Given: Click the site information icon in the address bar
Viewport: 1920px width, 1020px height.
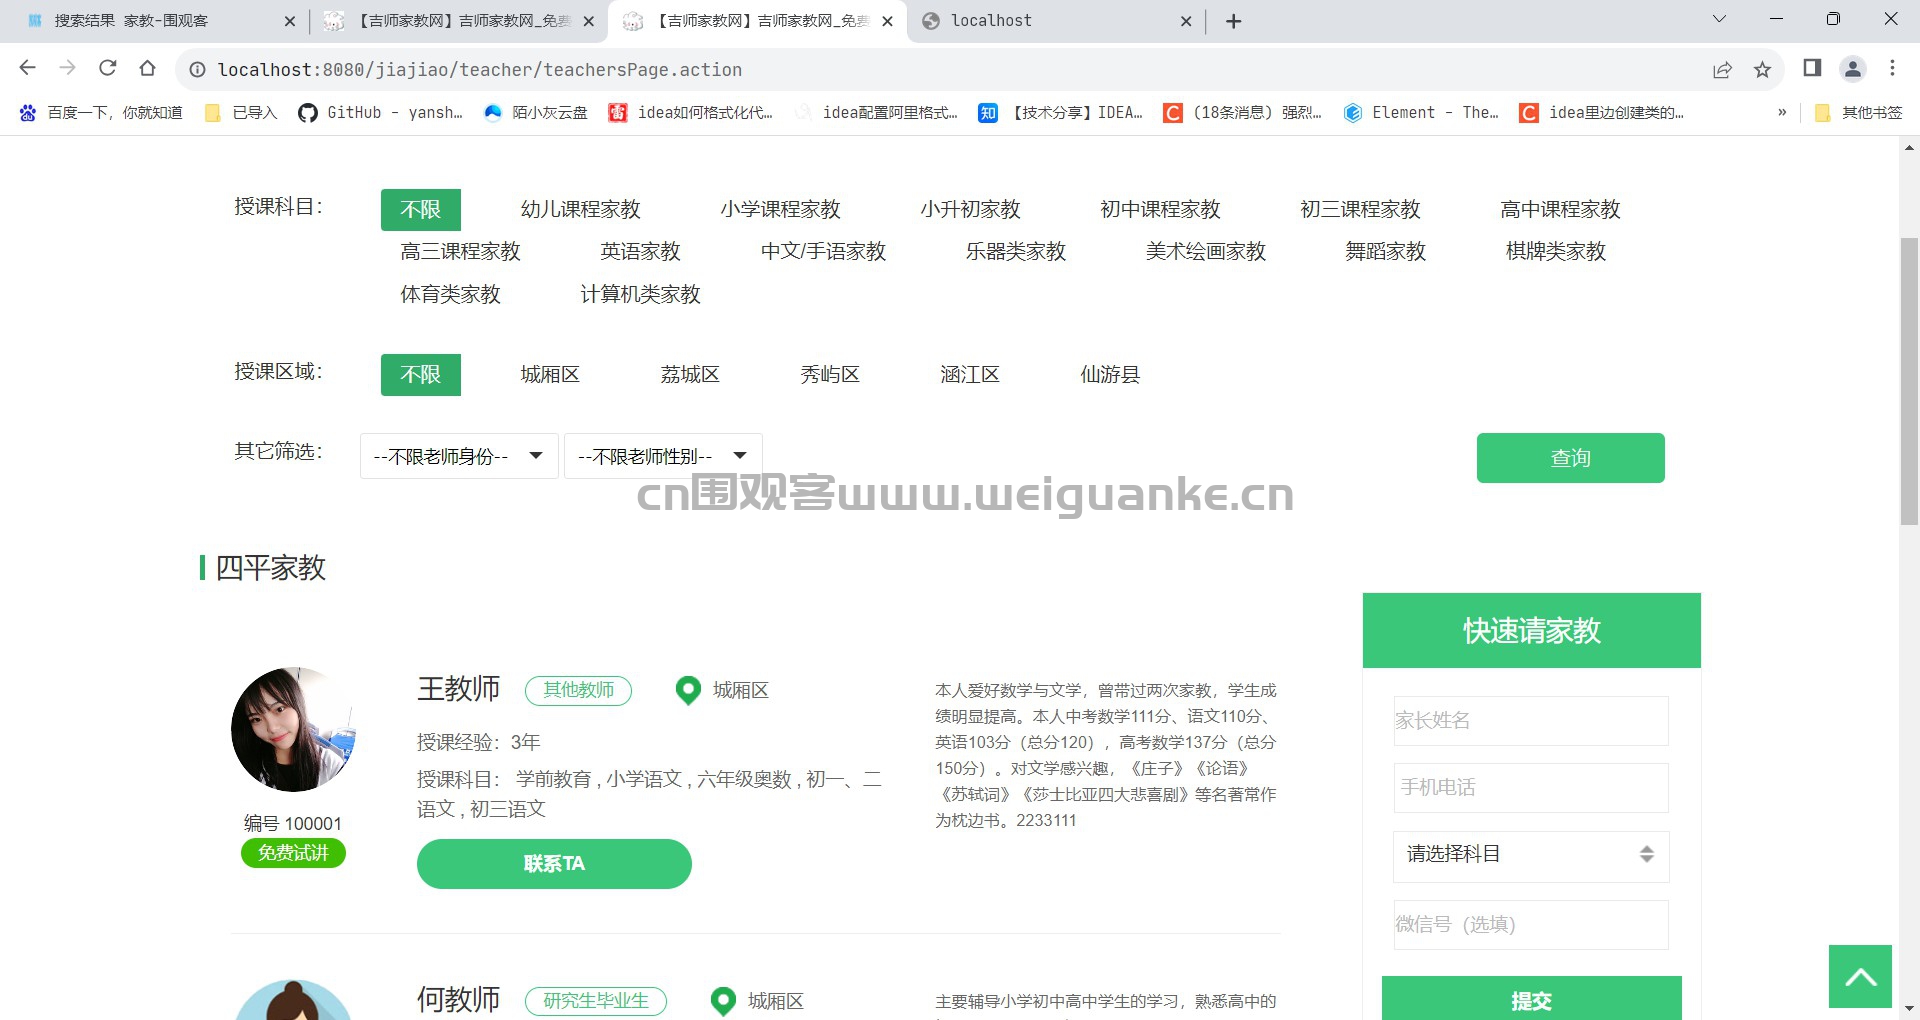Looking at the screenshot, I should click(198, 70).
